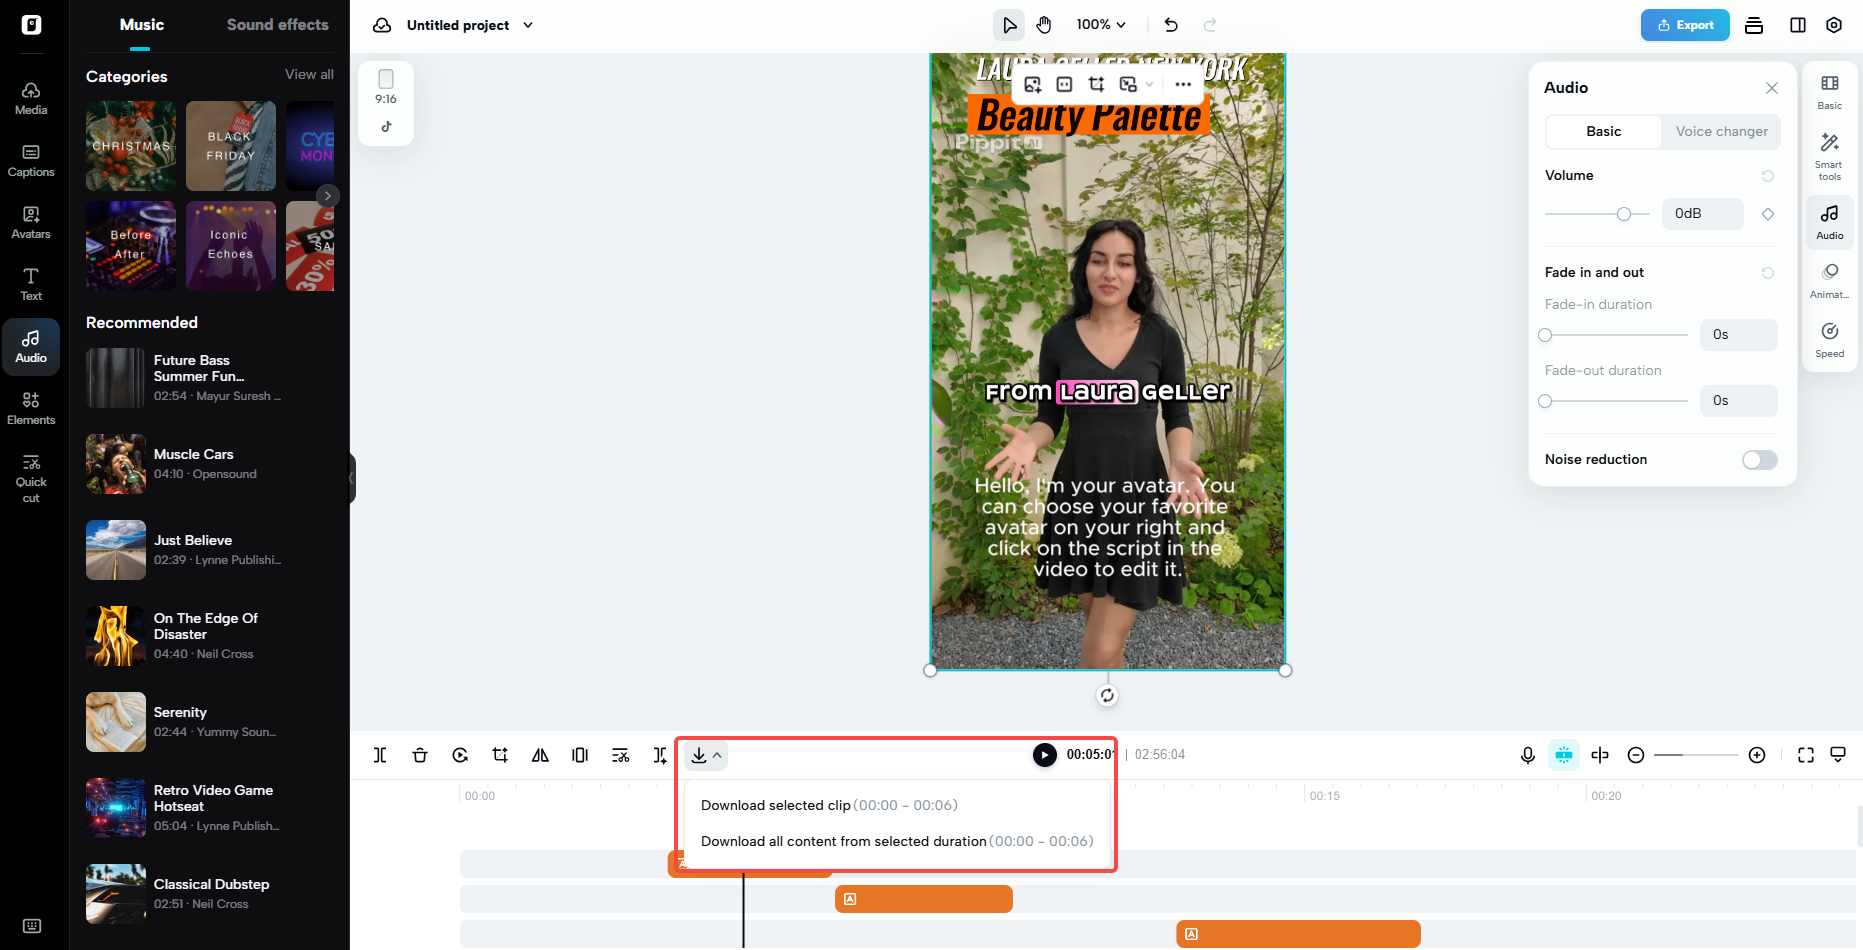Start voice recording with microphone icon
Screen dimensions: 1863x950
tap(1528, 755)
